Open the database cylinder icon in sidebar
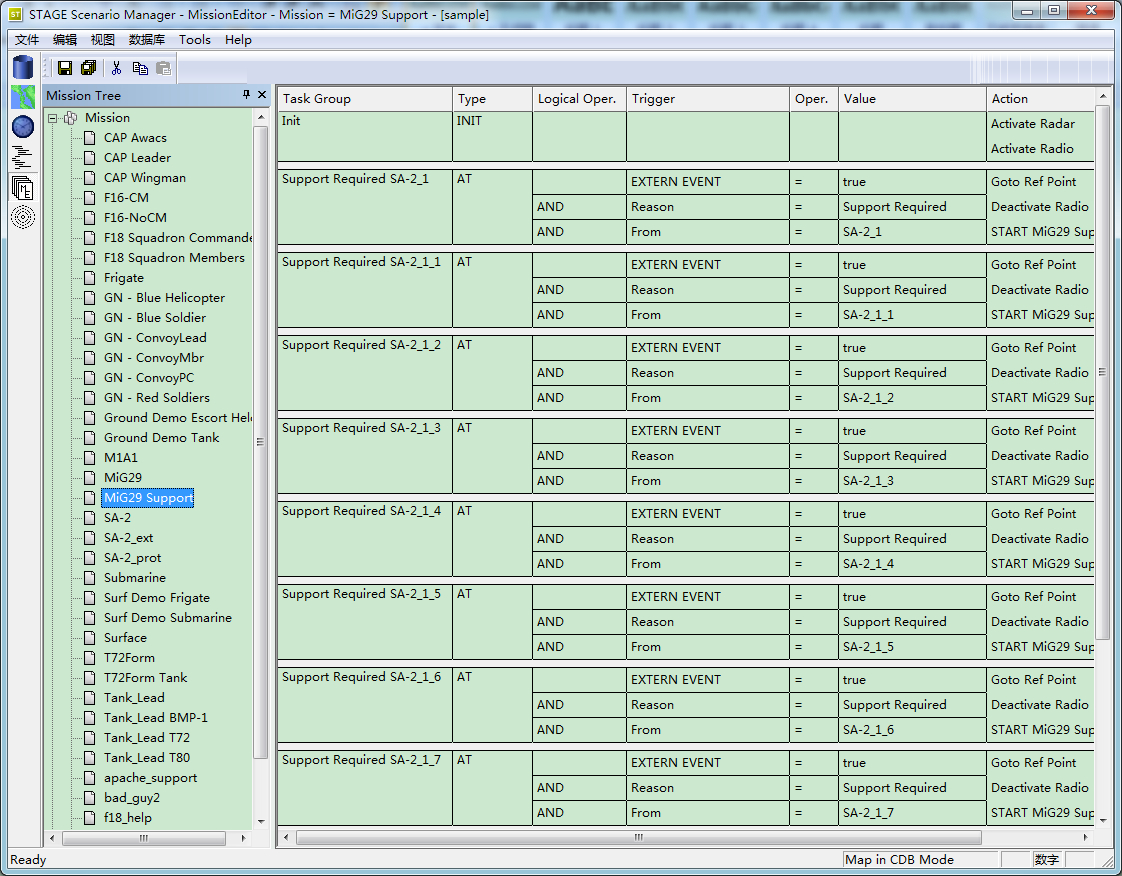Viewport: 1122px width, 876px height. 23,67
